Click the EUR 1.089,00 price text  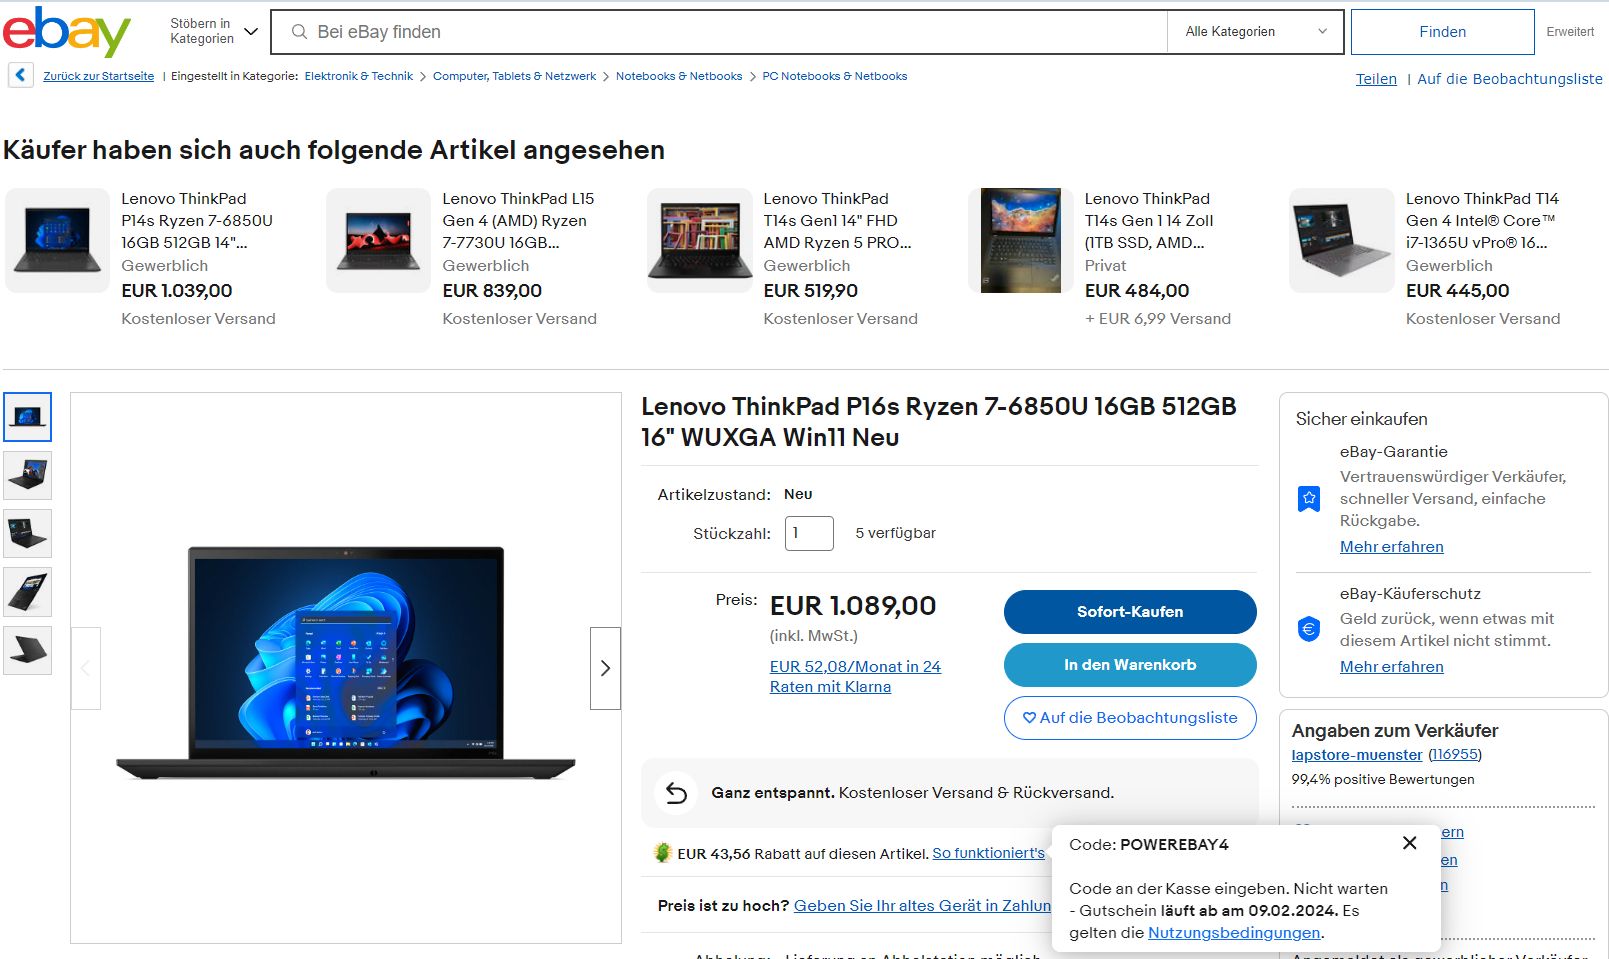click(x=853, y=606)
